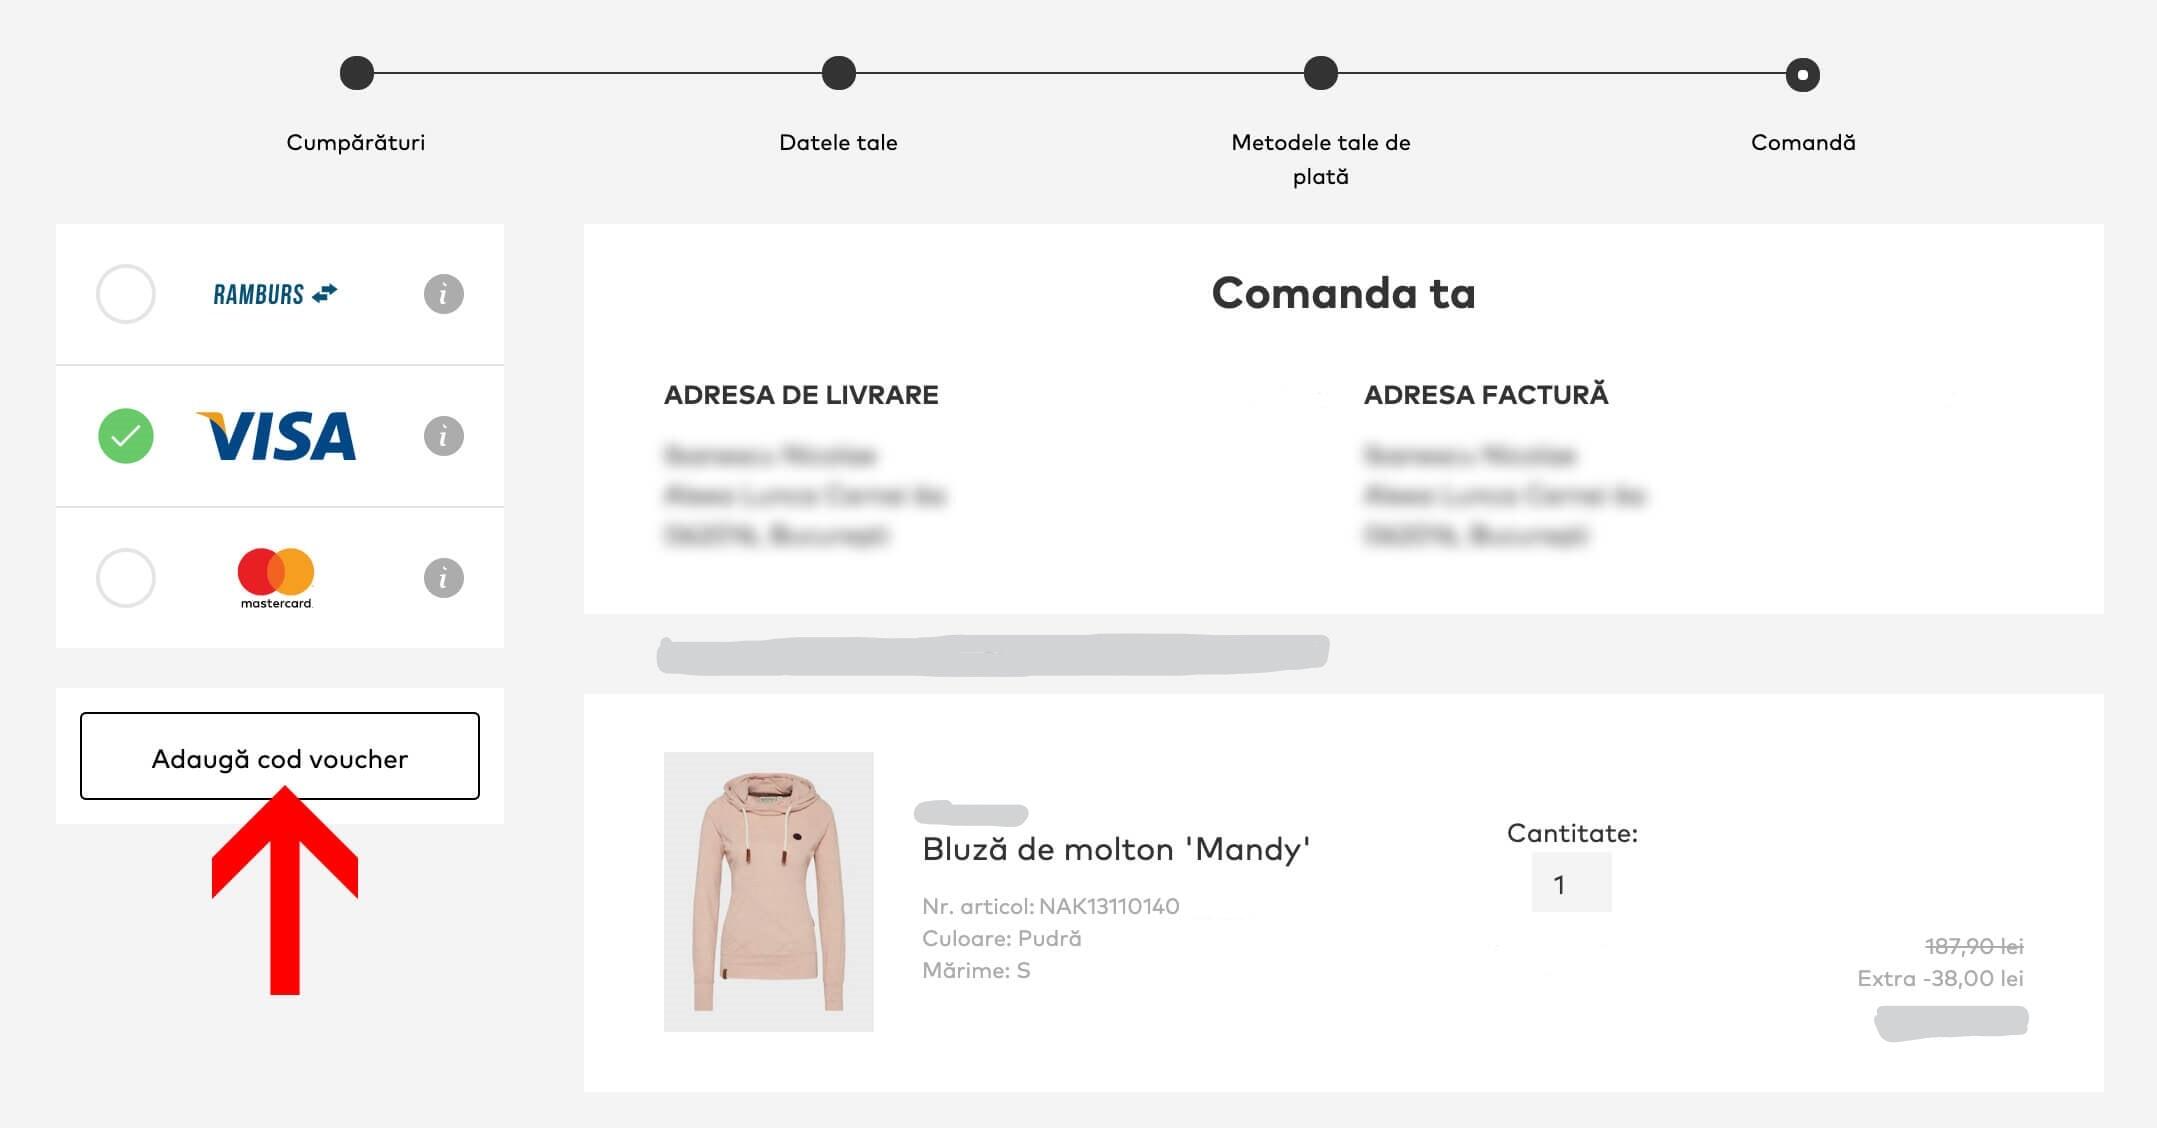The width and height of the screenshot is (2157, 1128).
Task: Open the Bluză de molton 'Mandy' product link
Action: [x=1116, y=849]
